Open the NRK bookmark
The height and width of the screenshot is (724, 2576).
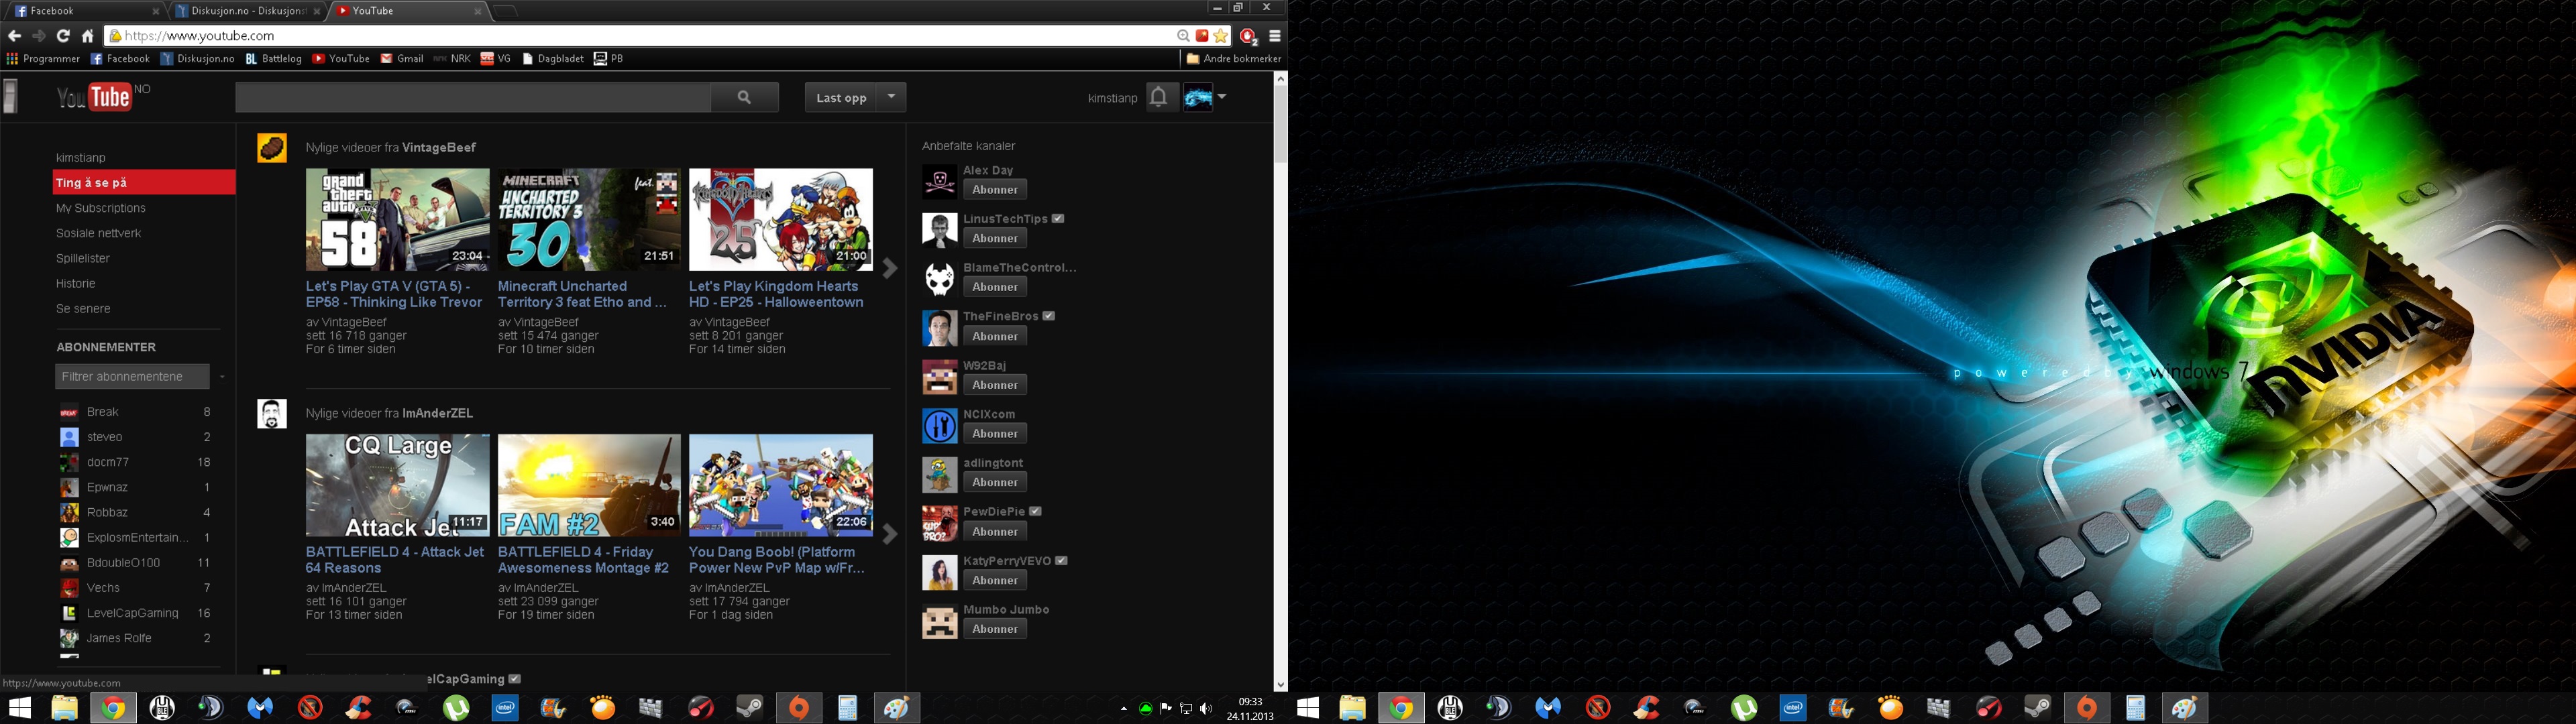click(452, 59)
